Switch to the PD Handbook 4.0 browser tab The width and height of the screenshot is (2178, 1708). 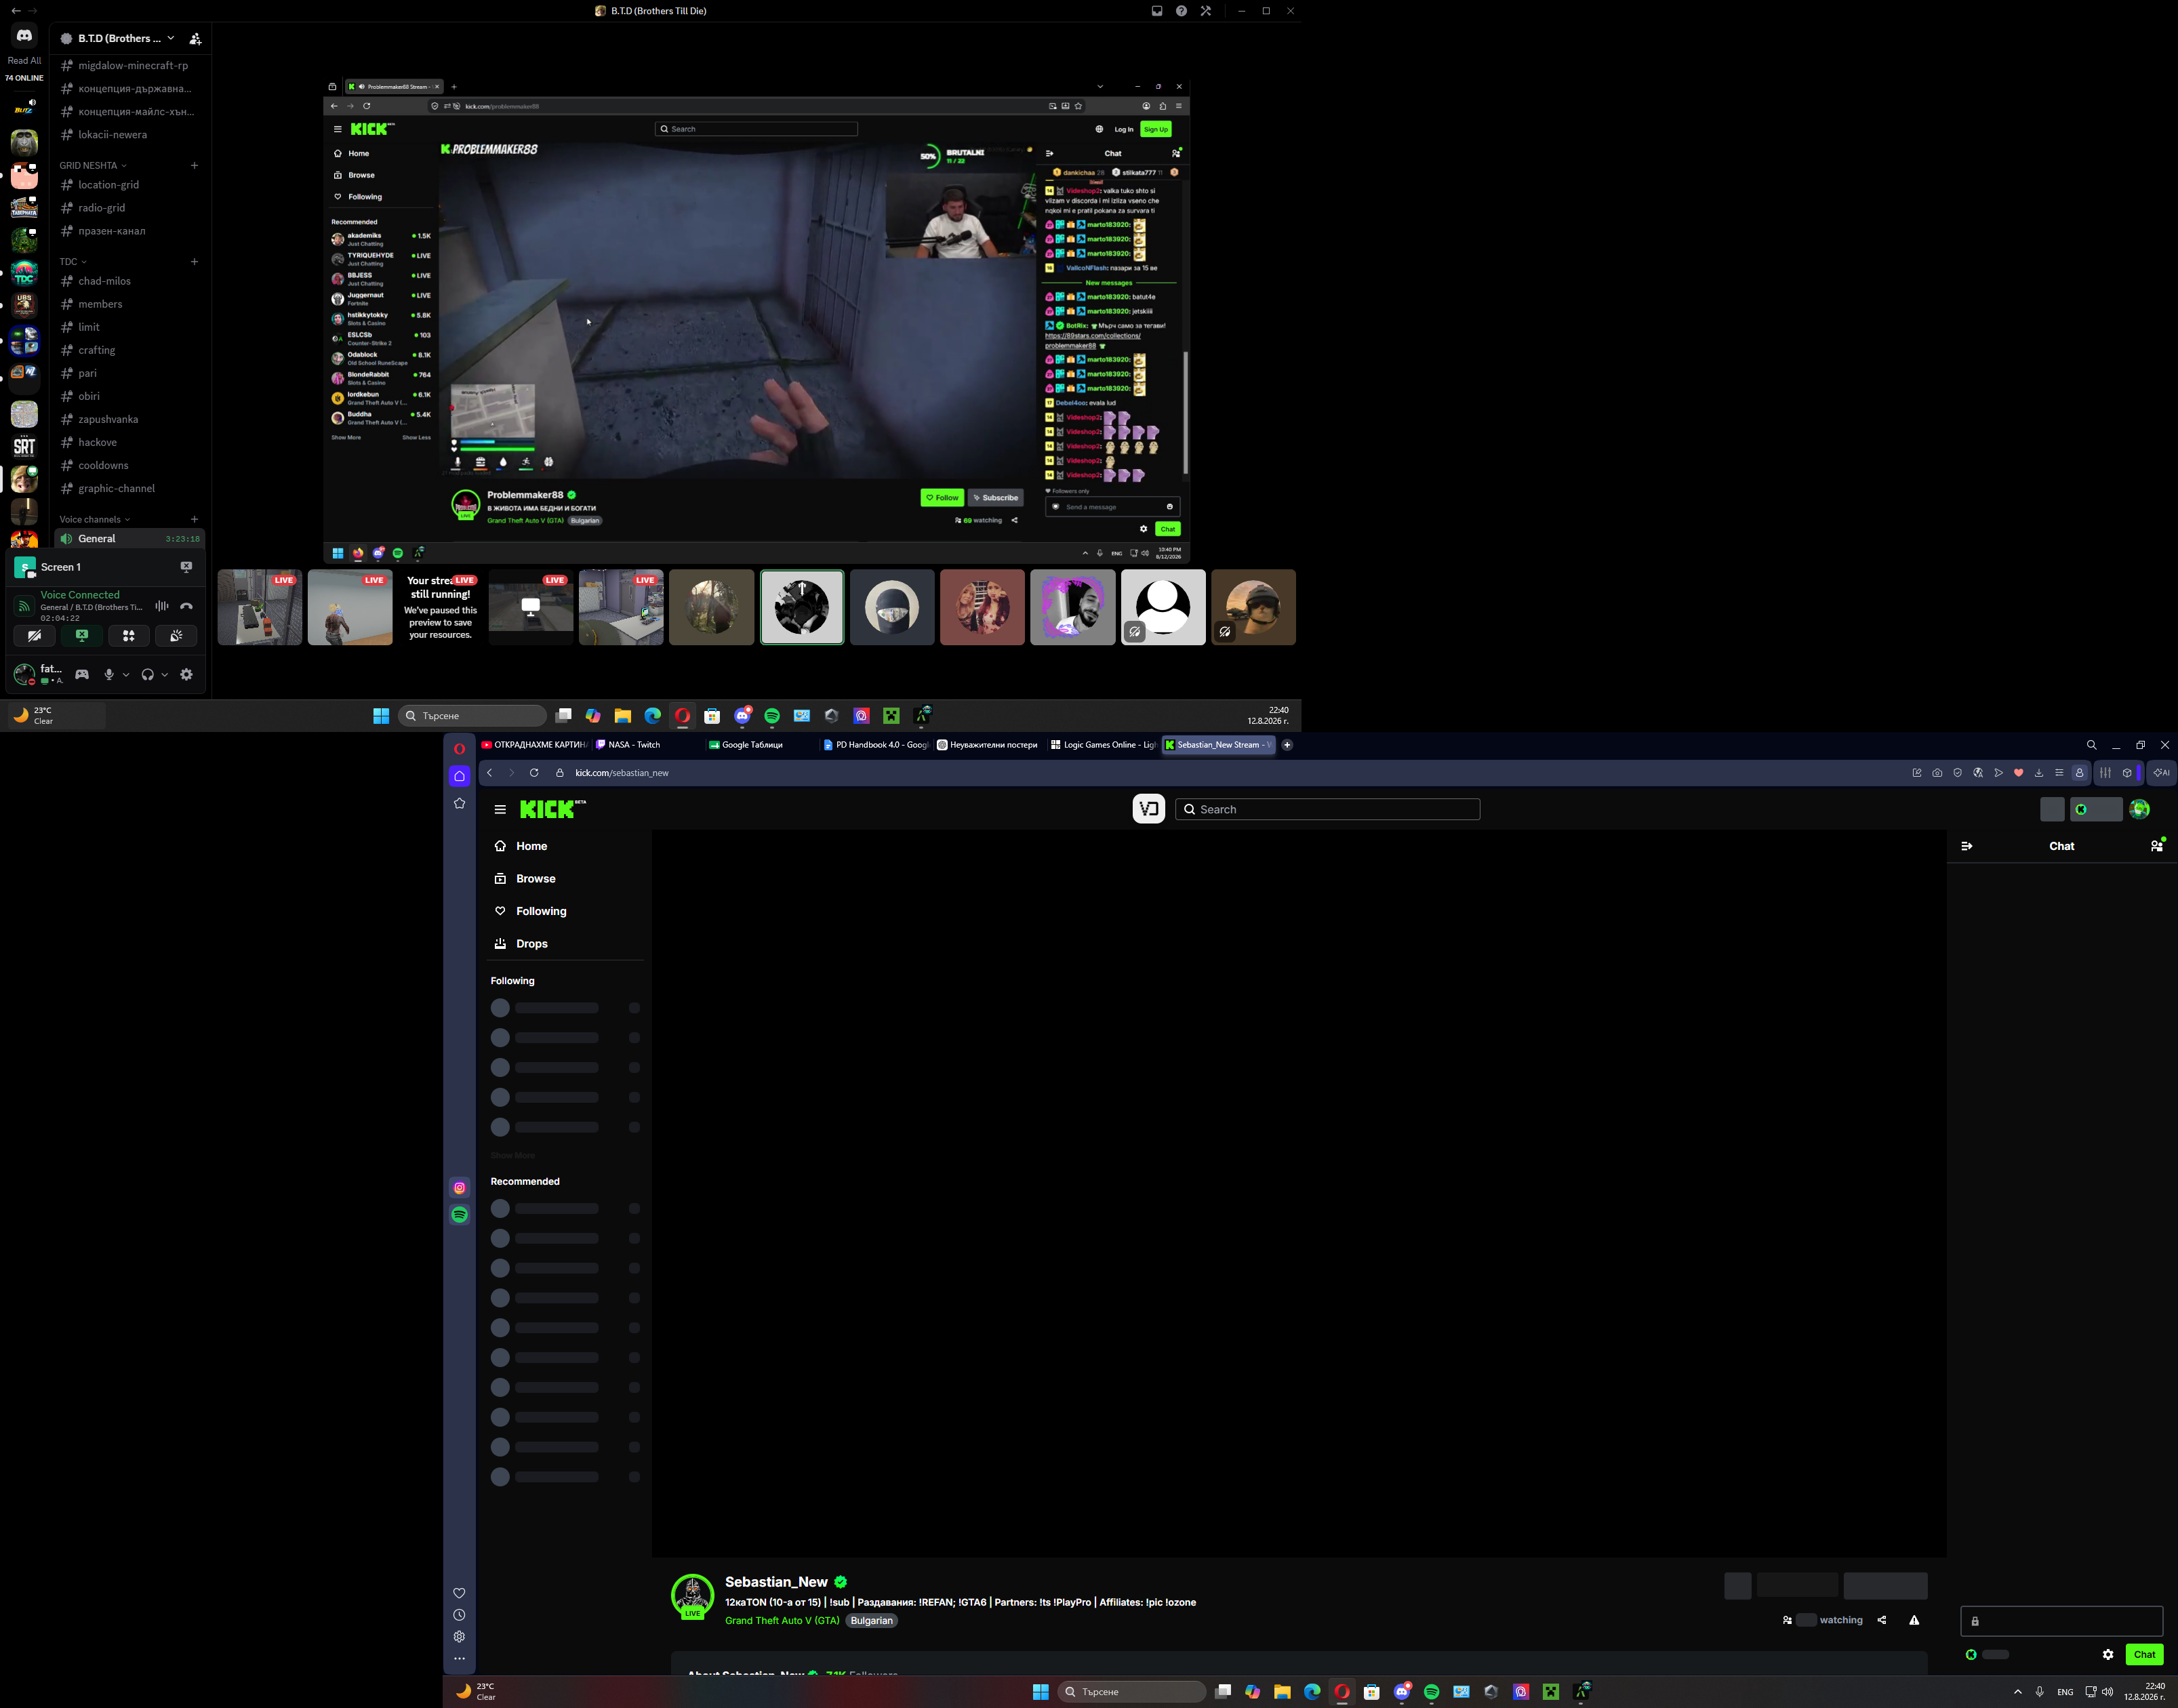(x=876, y=745)
